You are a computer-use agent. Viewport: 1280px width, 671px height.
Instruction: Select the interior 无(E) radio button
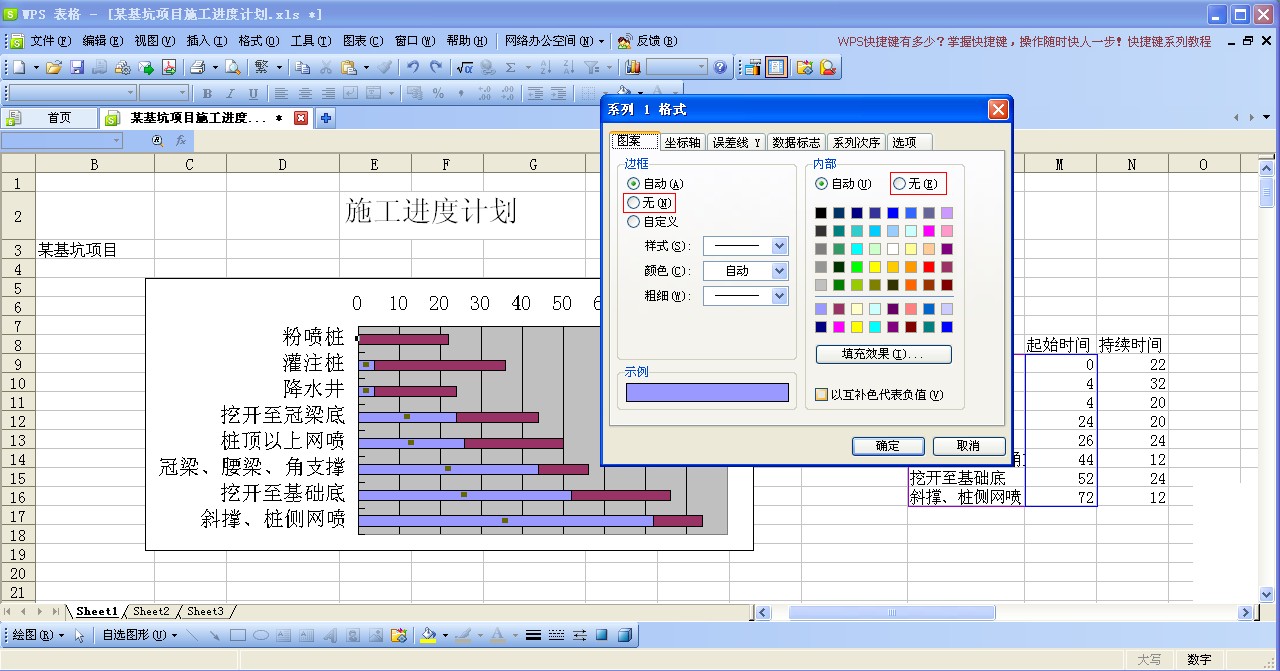[x=899, y=184]
